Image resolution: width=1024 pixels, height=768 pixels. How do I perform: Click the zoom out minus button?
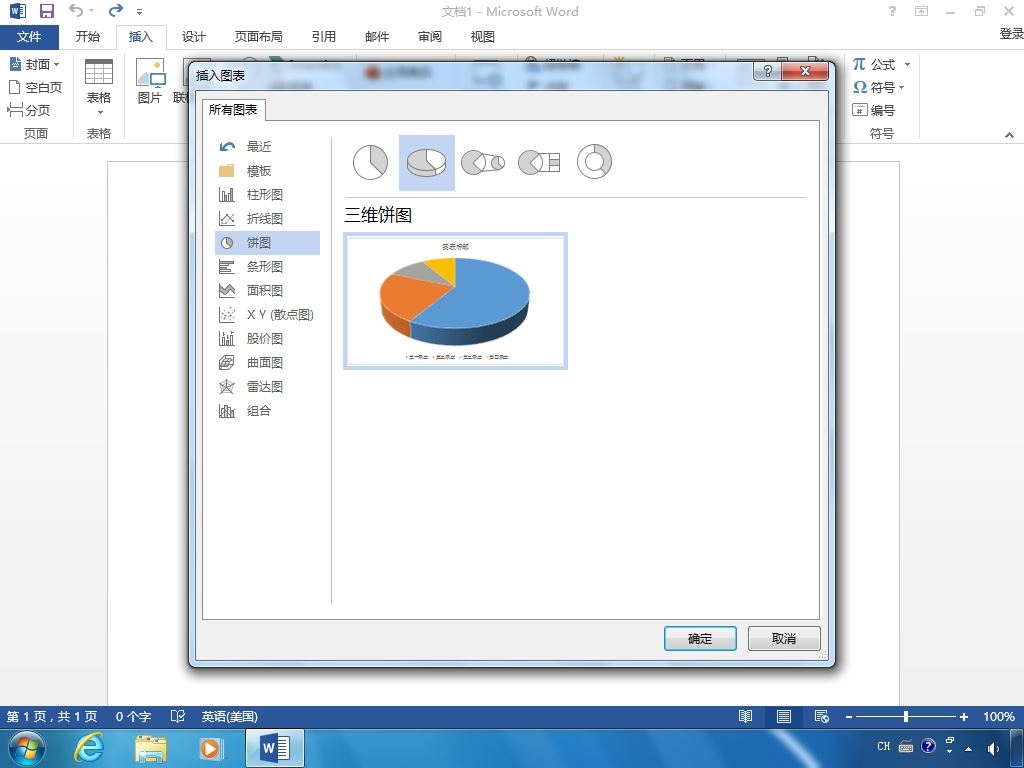(848, 717)
